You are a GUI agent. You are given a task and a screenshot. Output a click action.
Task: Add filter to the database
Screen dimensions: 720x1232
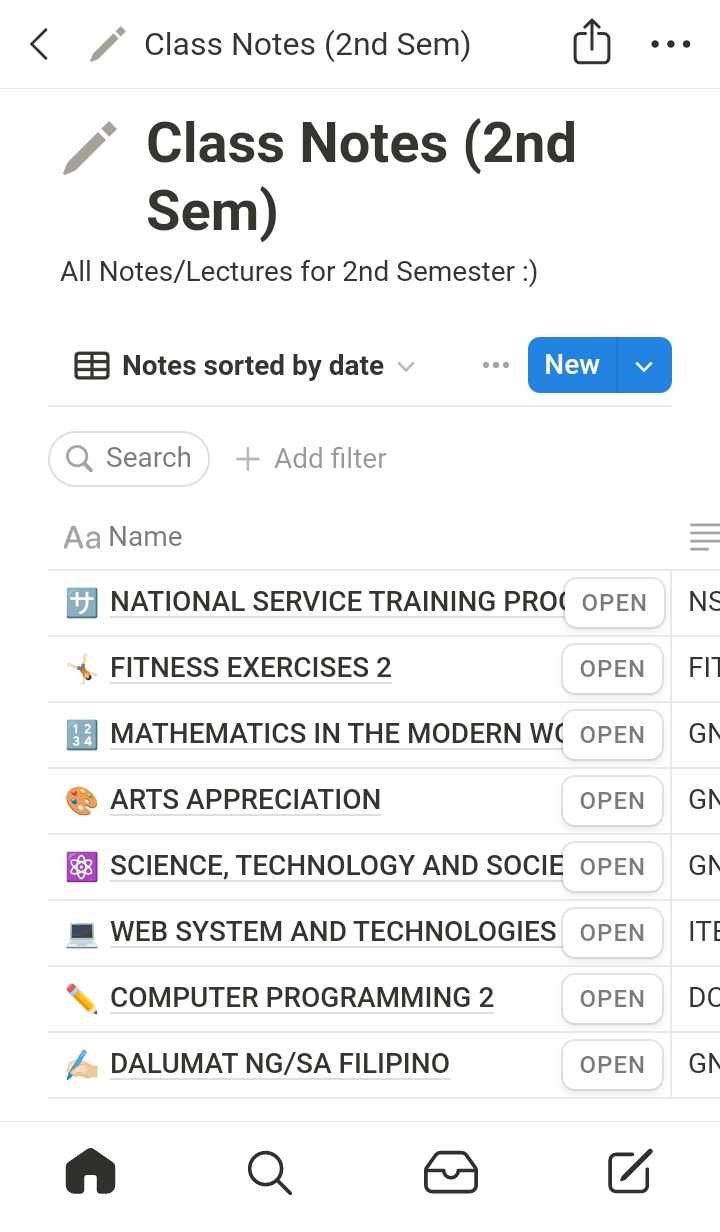(311, 458)
